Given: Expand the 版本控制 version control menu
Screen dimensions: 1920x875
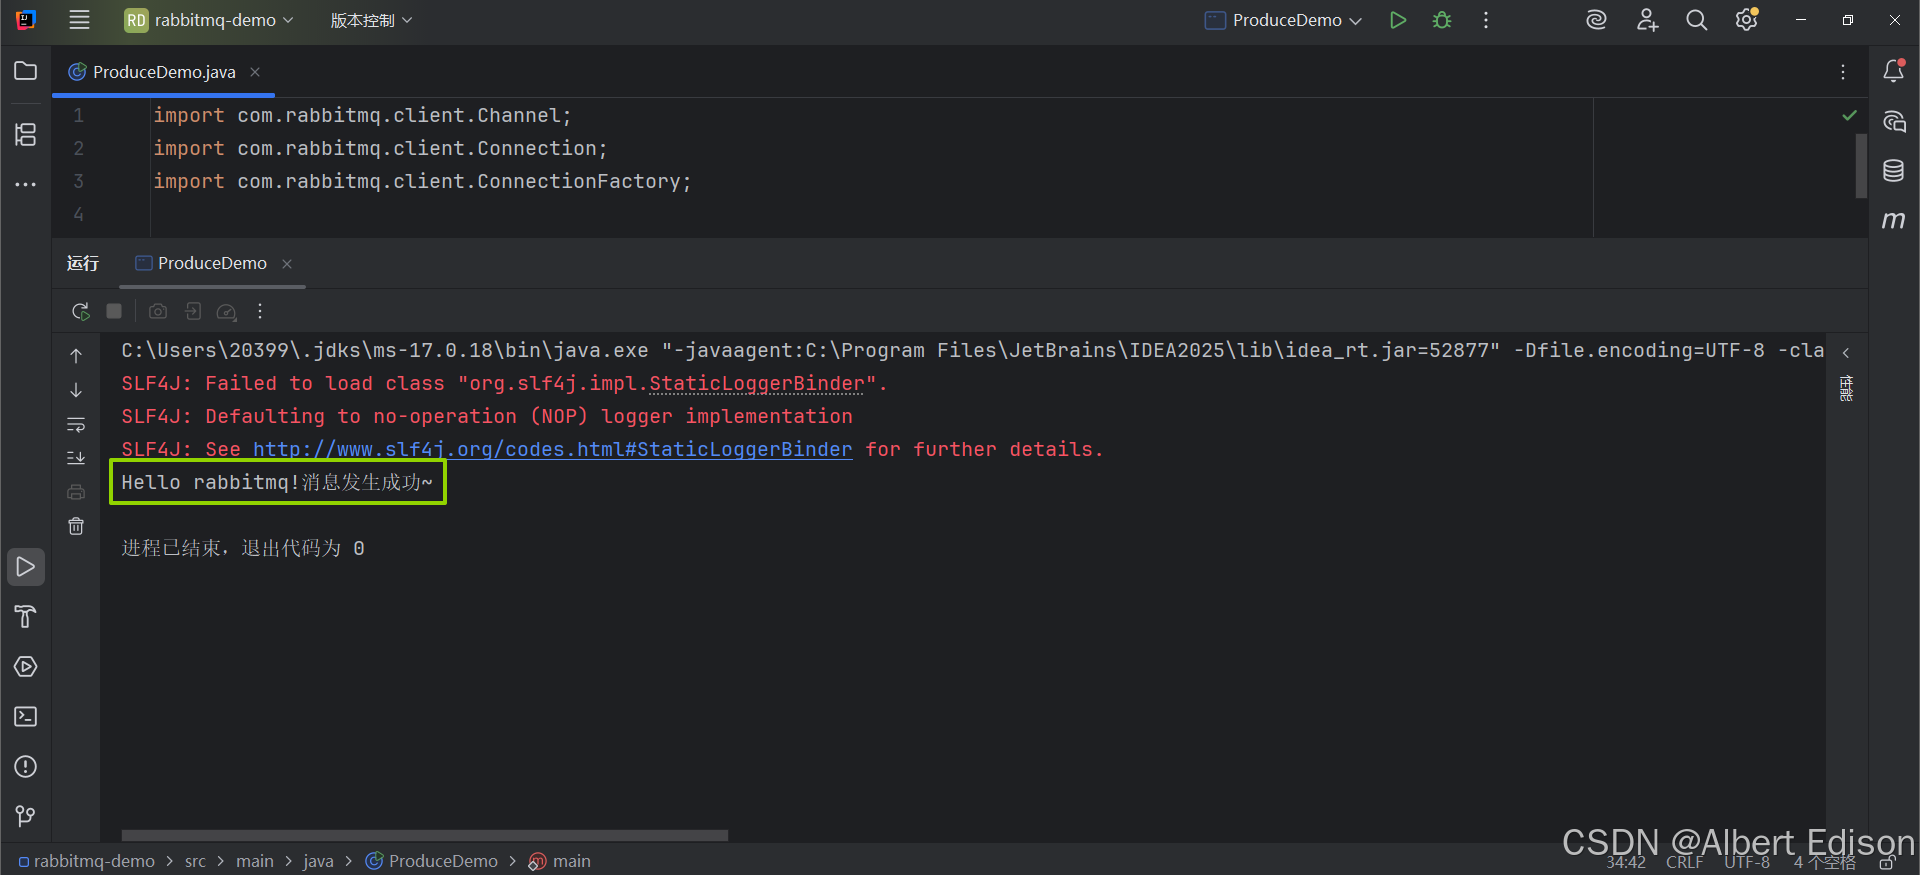Looking at the screenshot, I should coord(371,20).
